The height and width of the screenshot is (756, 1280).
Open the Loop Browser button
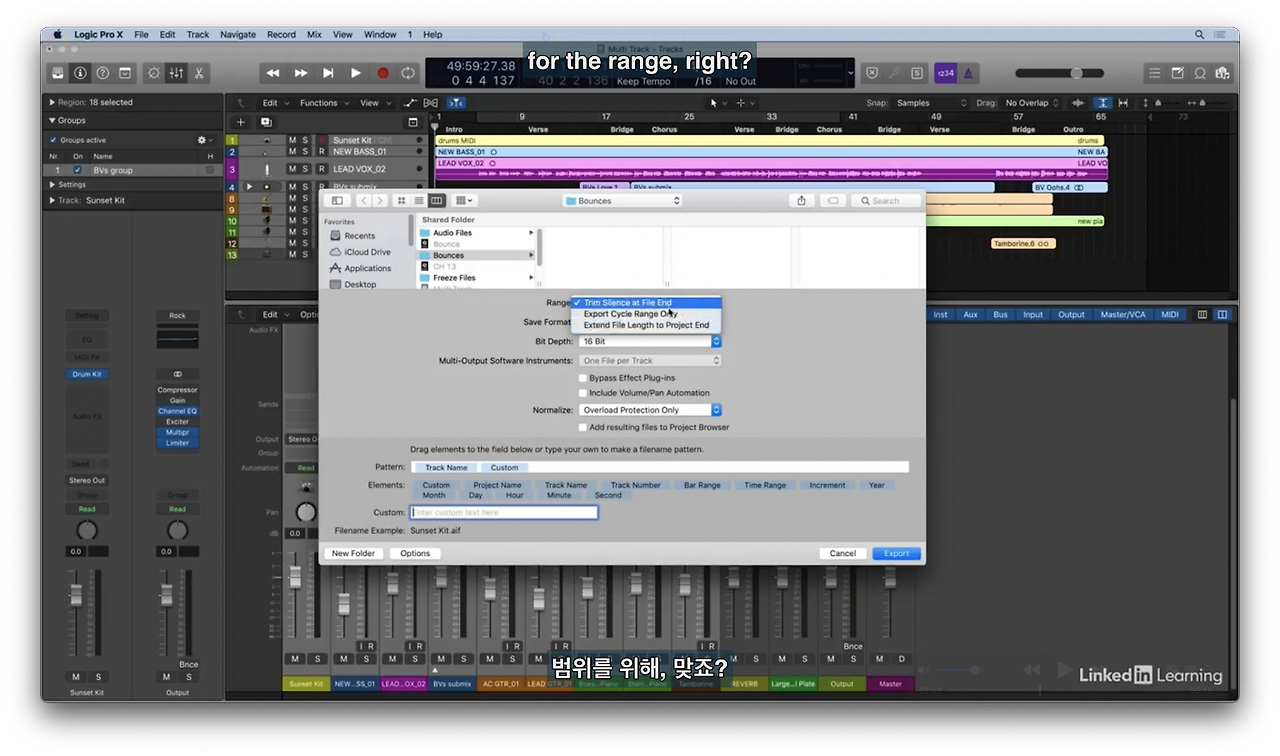coord(1200,73)
